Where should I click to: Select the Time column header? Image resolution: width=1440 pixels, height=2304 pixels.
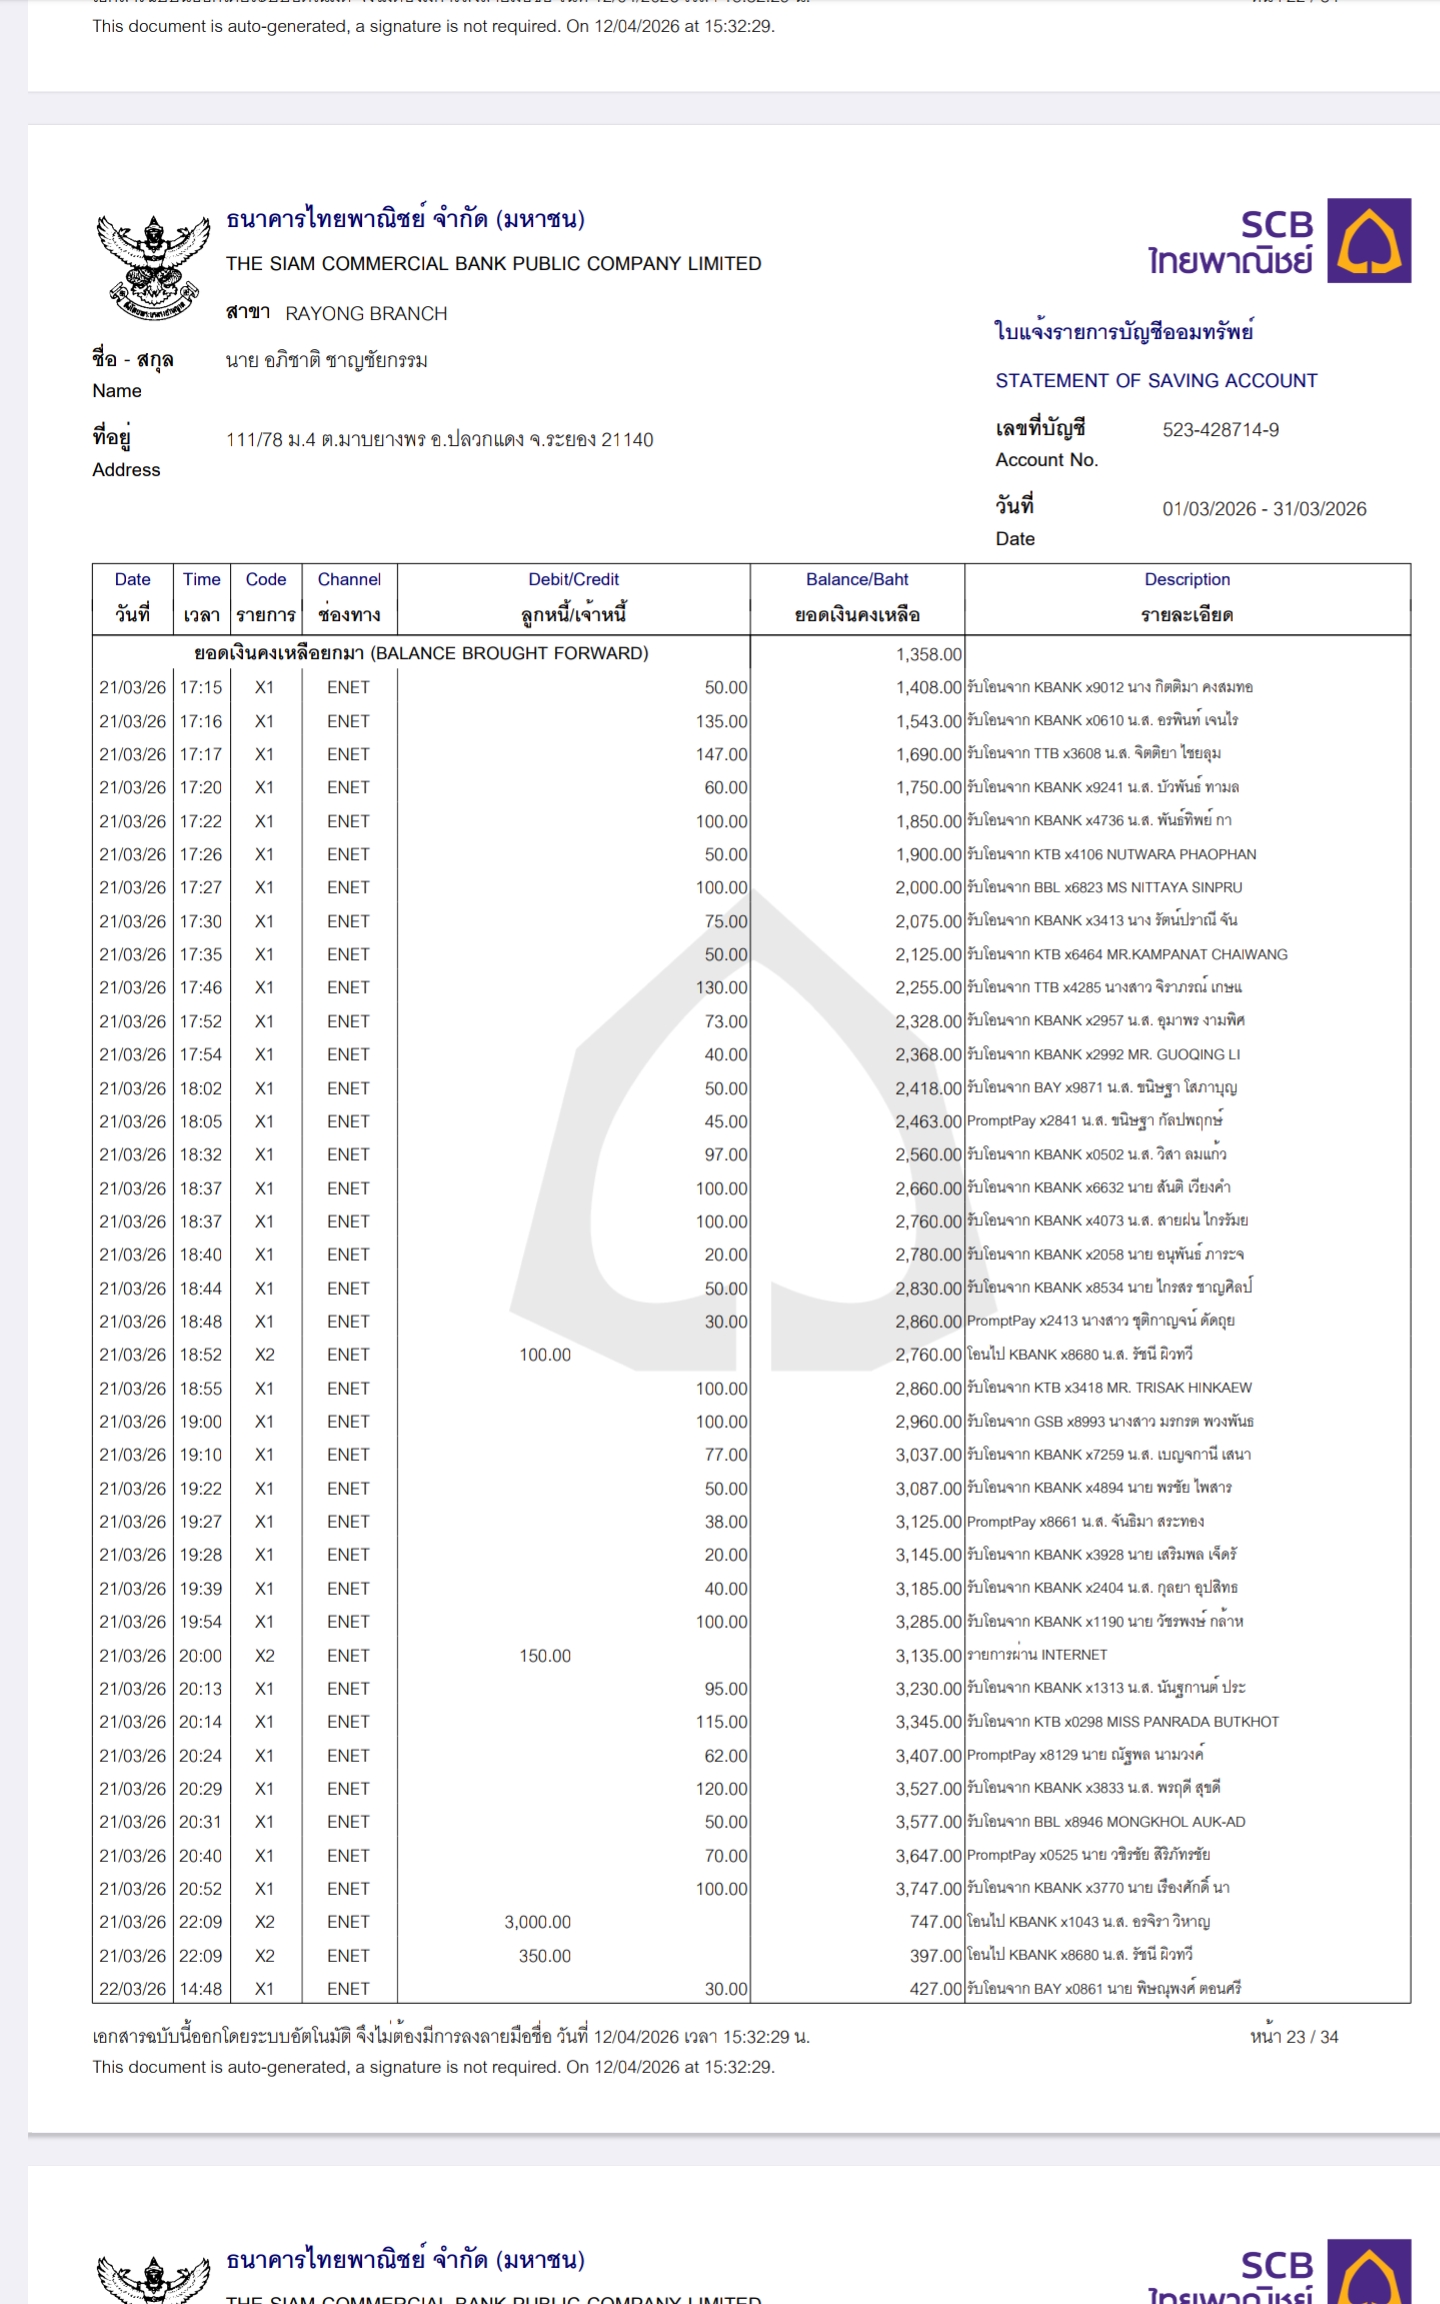pos(201,597)
